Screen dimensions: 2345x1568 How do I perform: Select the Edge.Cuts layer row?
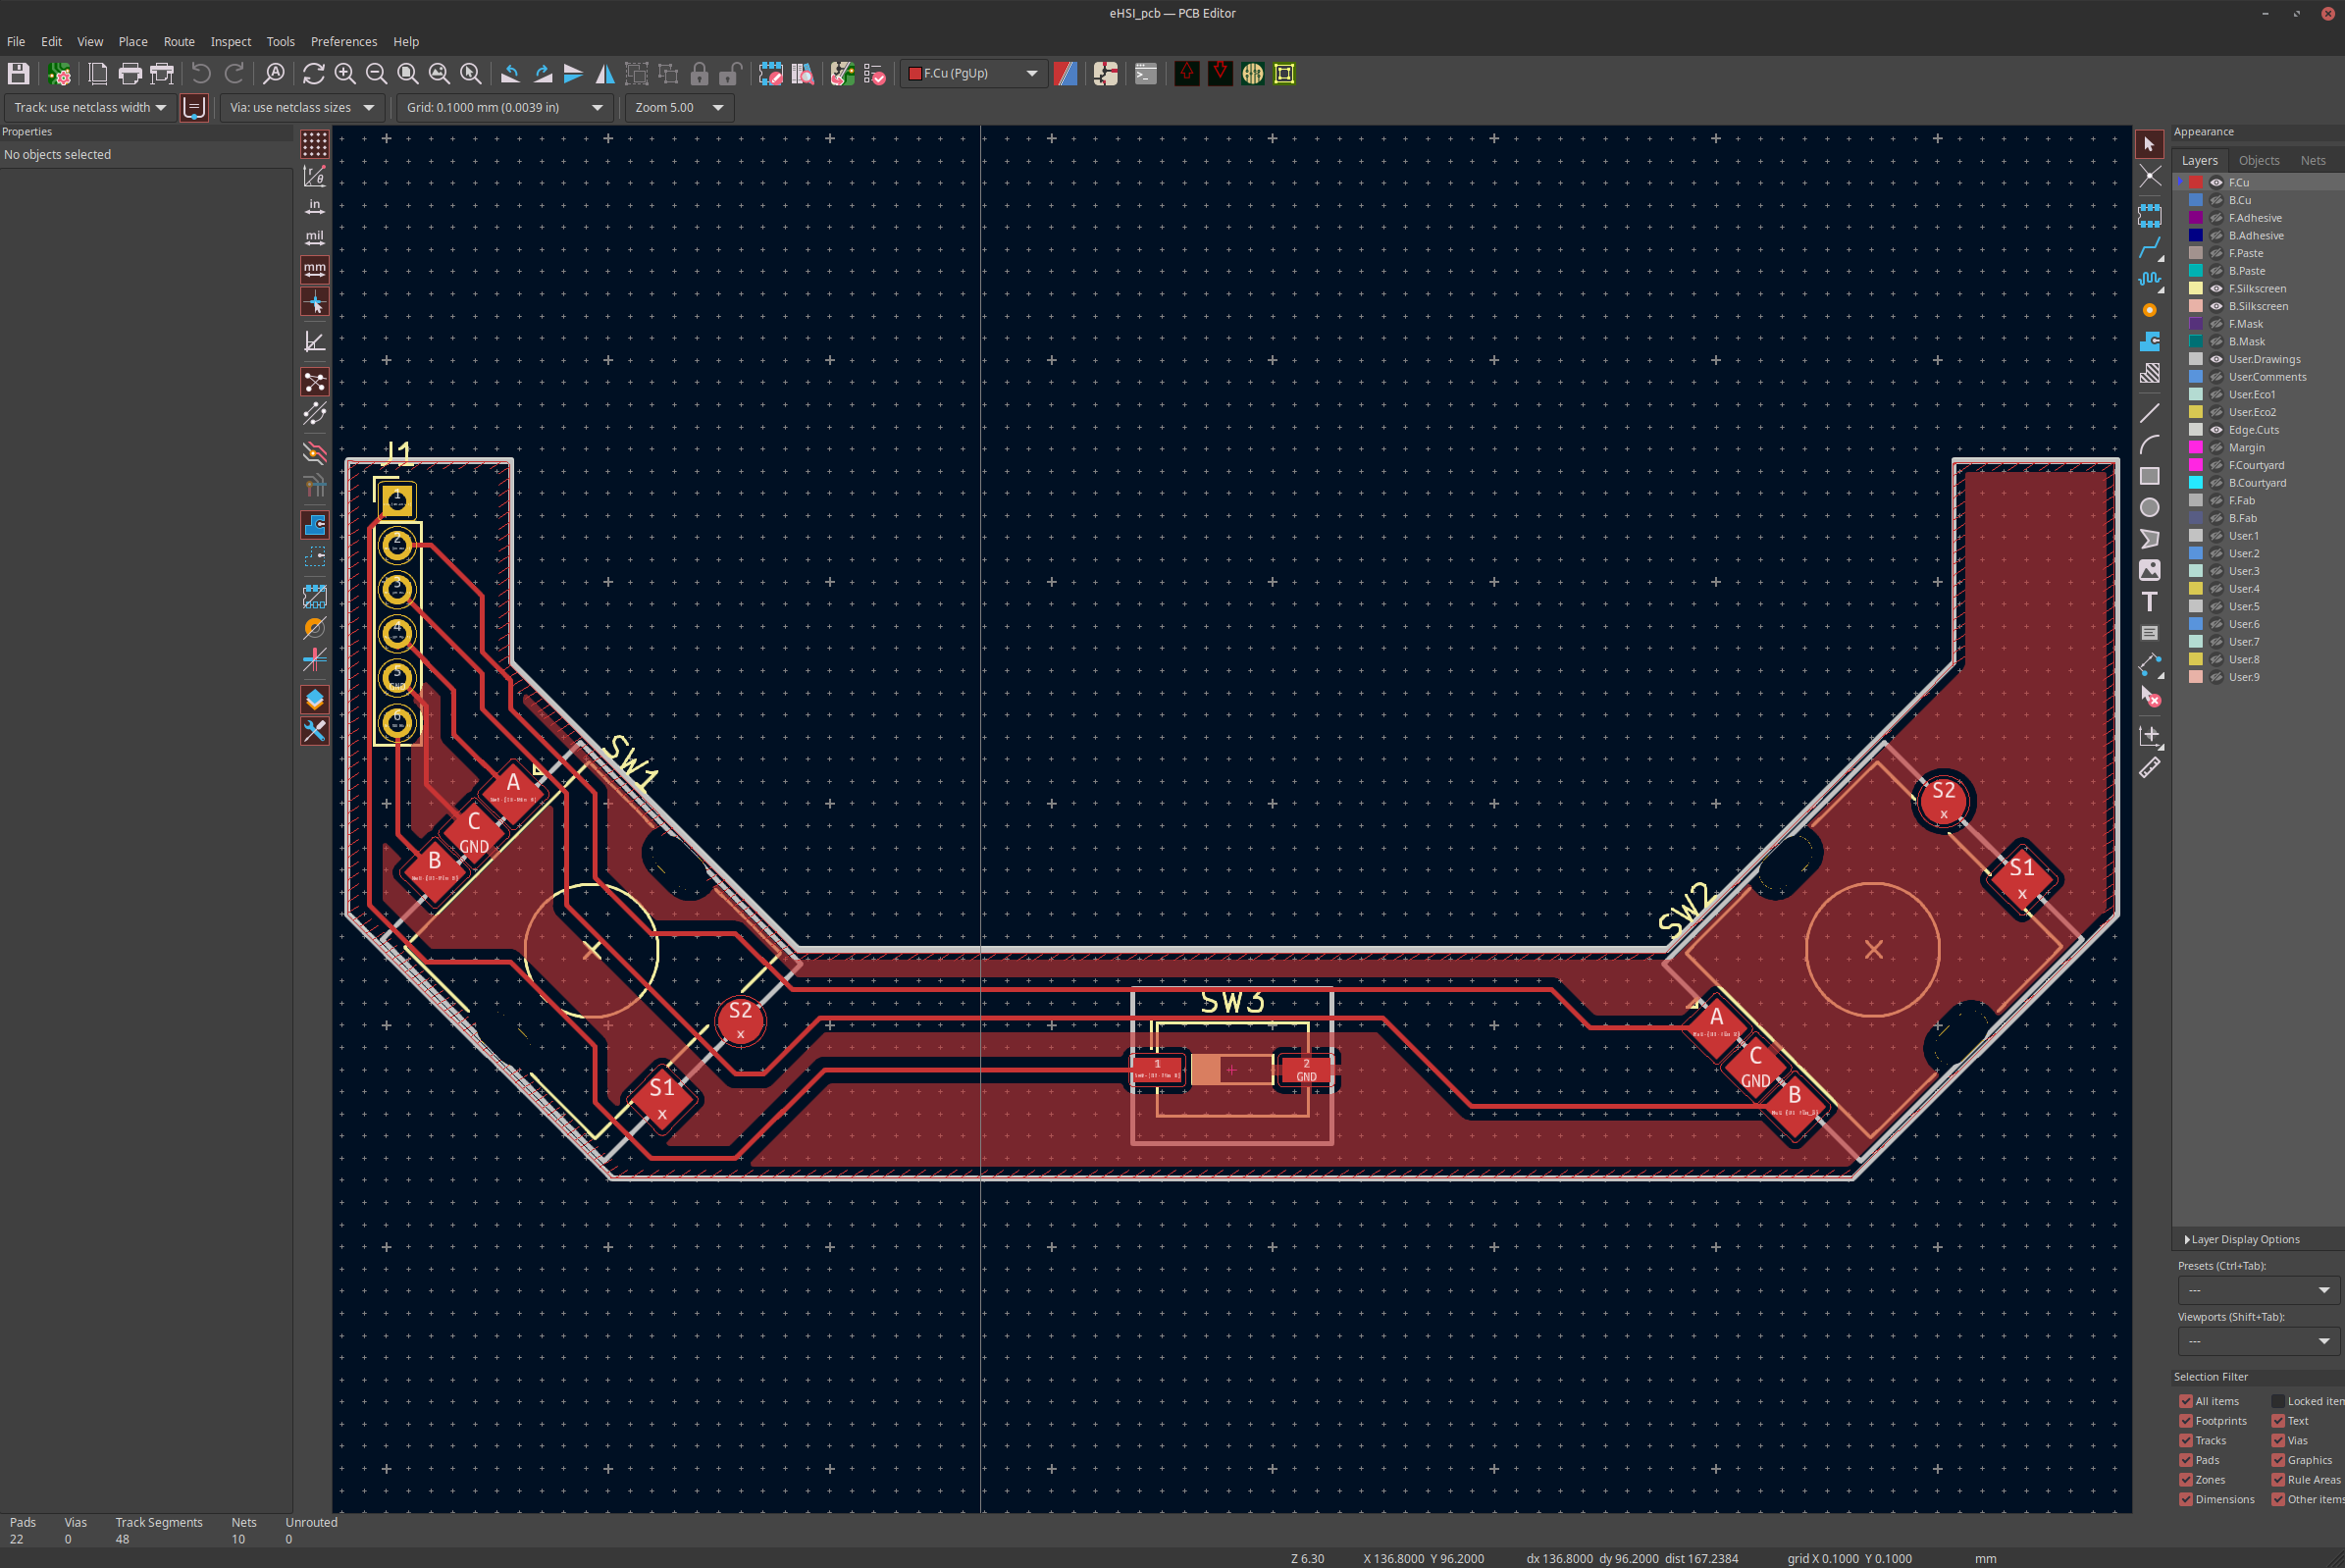(x=2254, y=430)
